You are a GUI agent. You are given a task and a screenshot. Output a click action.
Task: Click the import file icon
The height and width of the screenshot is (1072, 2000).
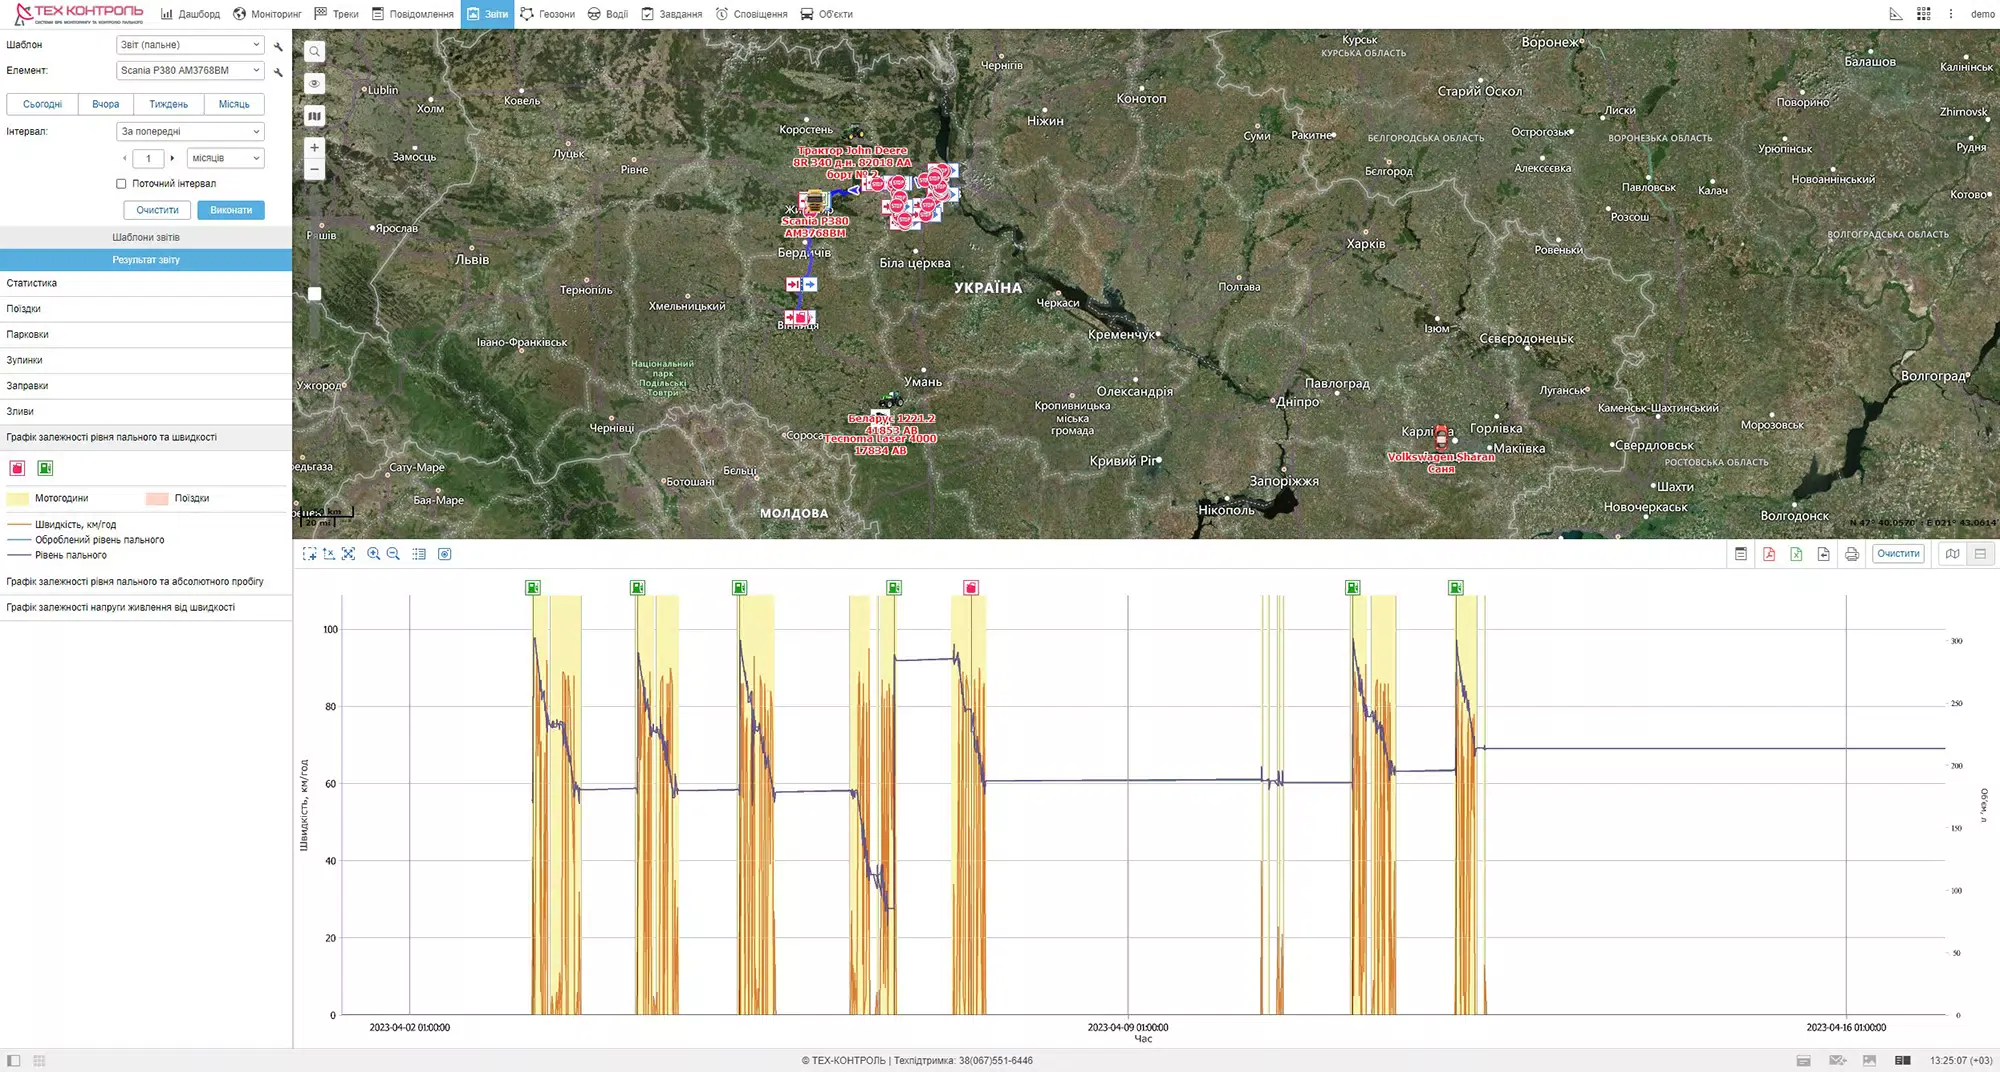point(1824,554)
